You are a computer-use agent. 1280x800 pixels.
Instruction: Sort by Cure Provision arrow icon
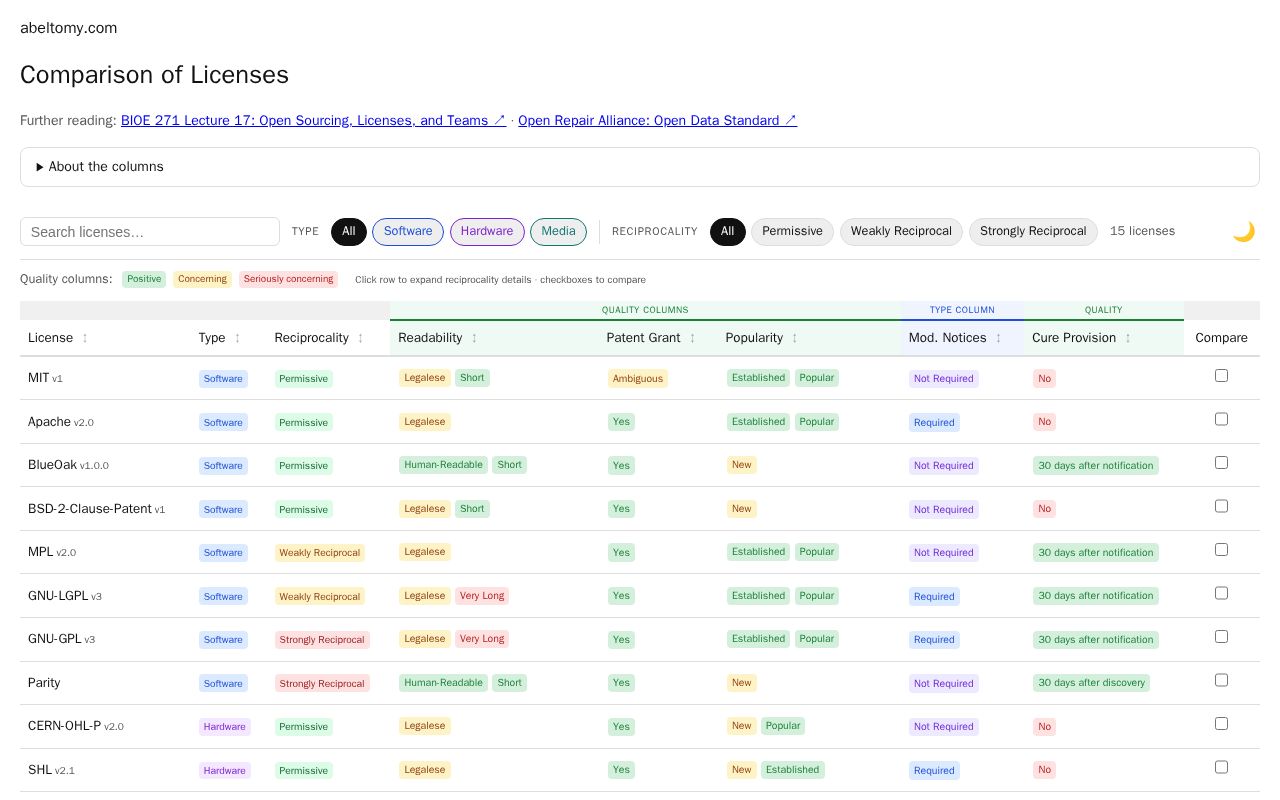click(x=1128, y=338)
